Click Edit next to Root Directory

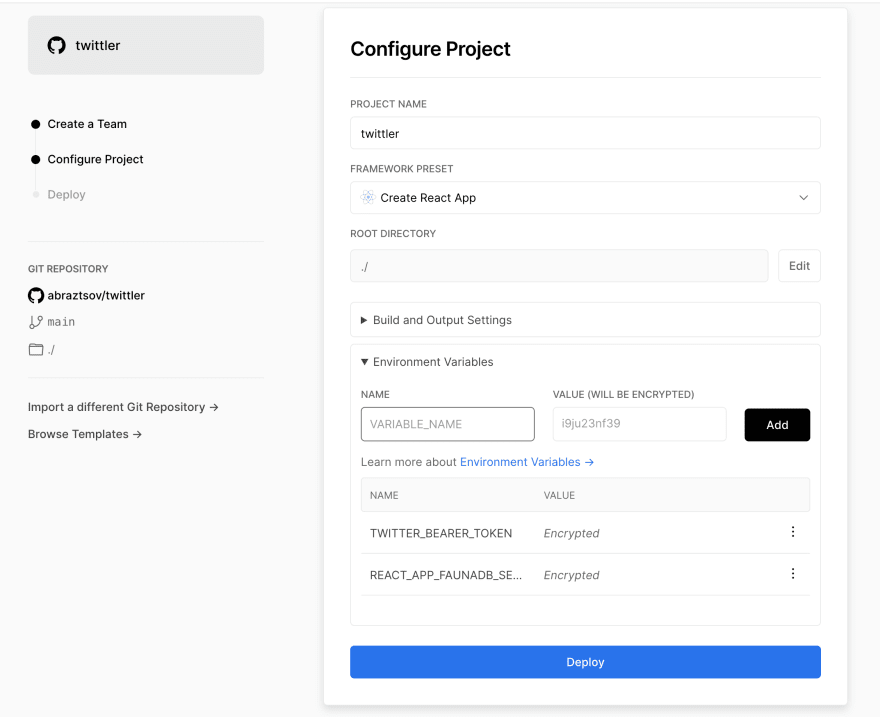[799, 266]
